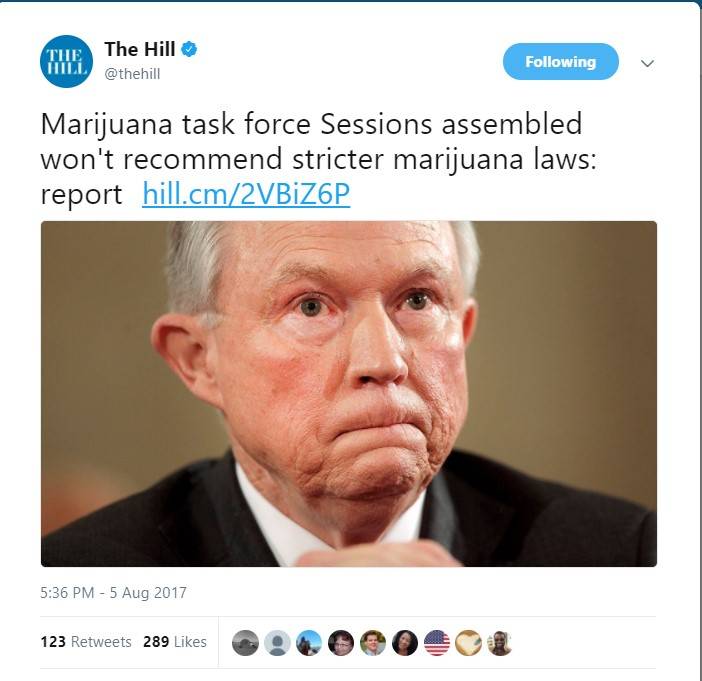Open the tweet's photo

[349, 394]
